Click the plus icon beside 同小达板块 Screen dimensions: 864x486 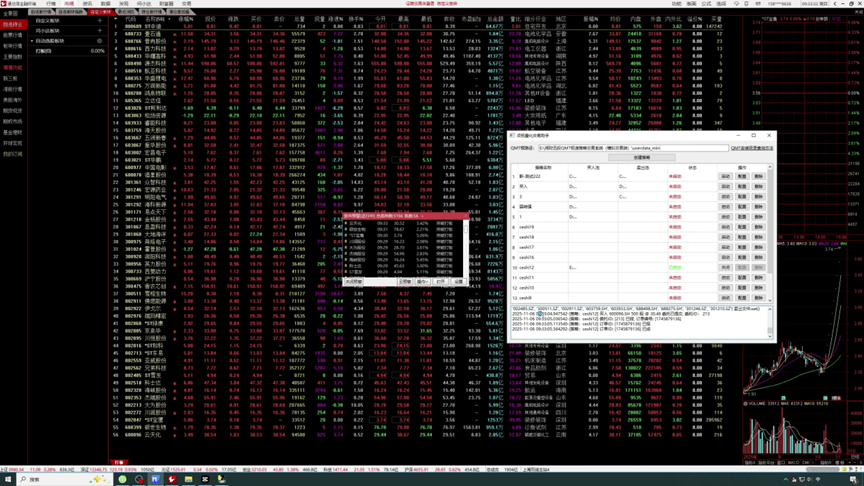tap(100, 30)
